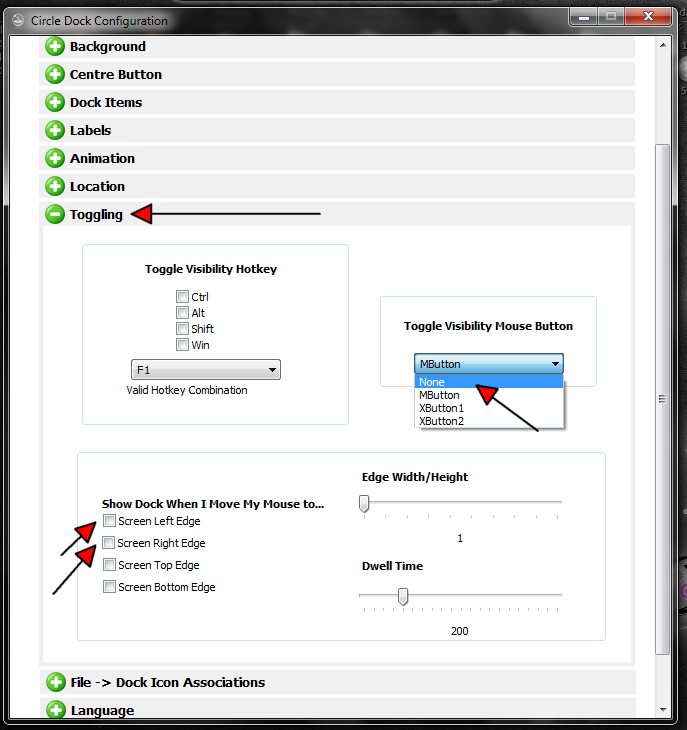Choose None in the mouse button list

489,382
